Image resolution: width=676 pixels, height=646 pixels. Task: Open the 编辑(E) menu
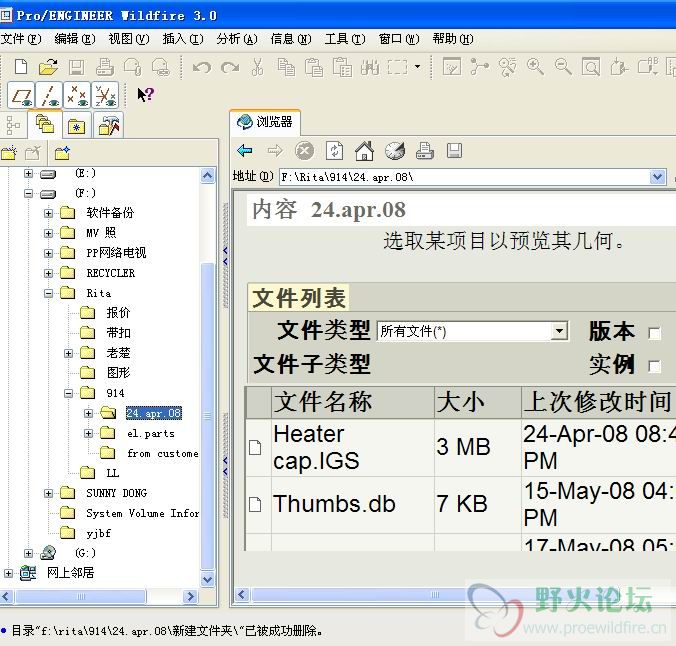(75, 39)
